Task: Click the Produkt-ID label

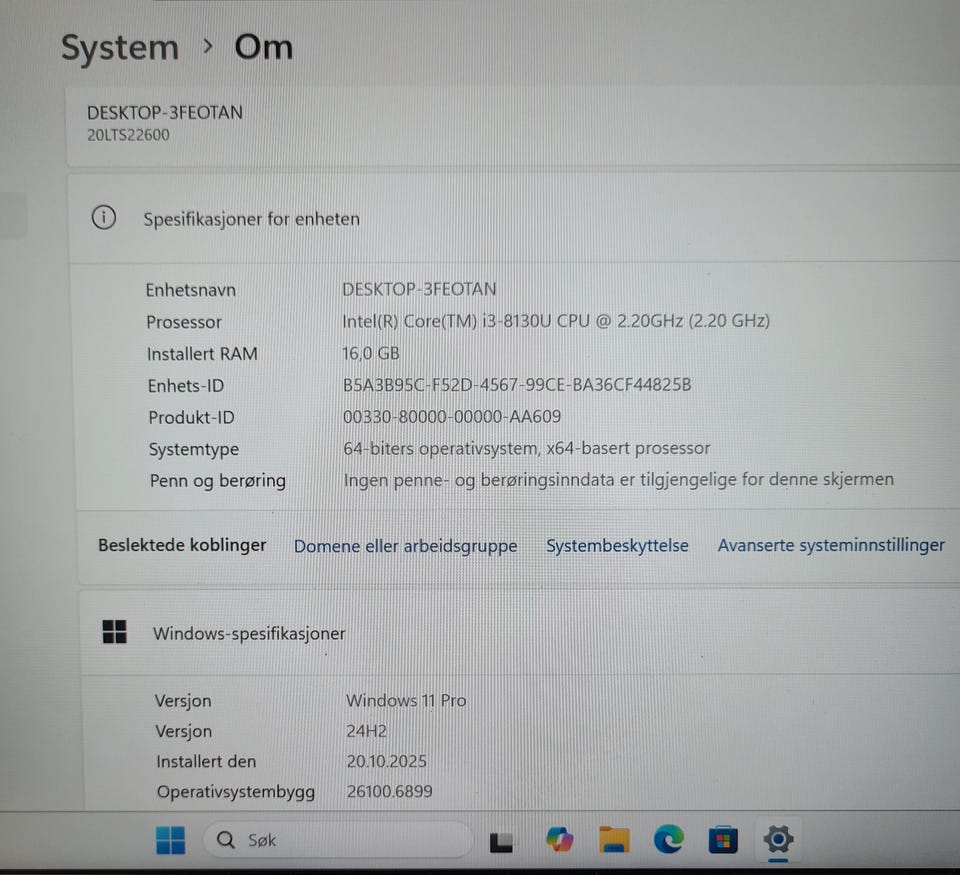Action: tap(191, 418)
